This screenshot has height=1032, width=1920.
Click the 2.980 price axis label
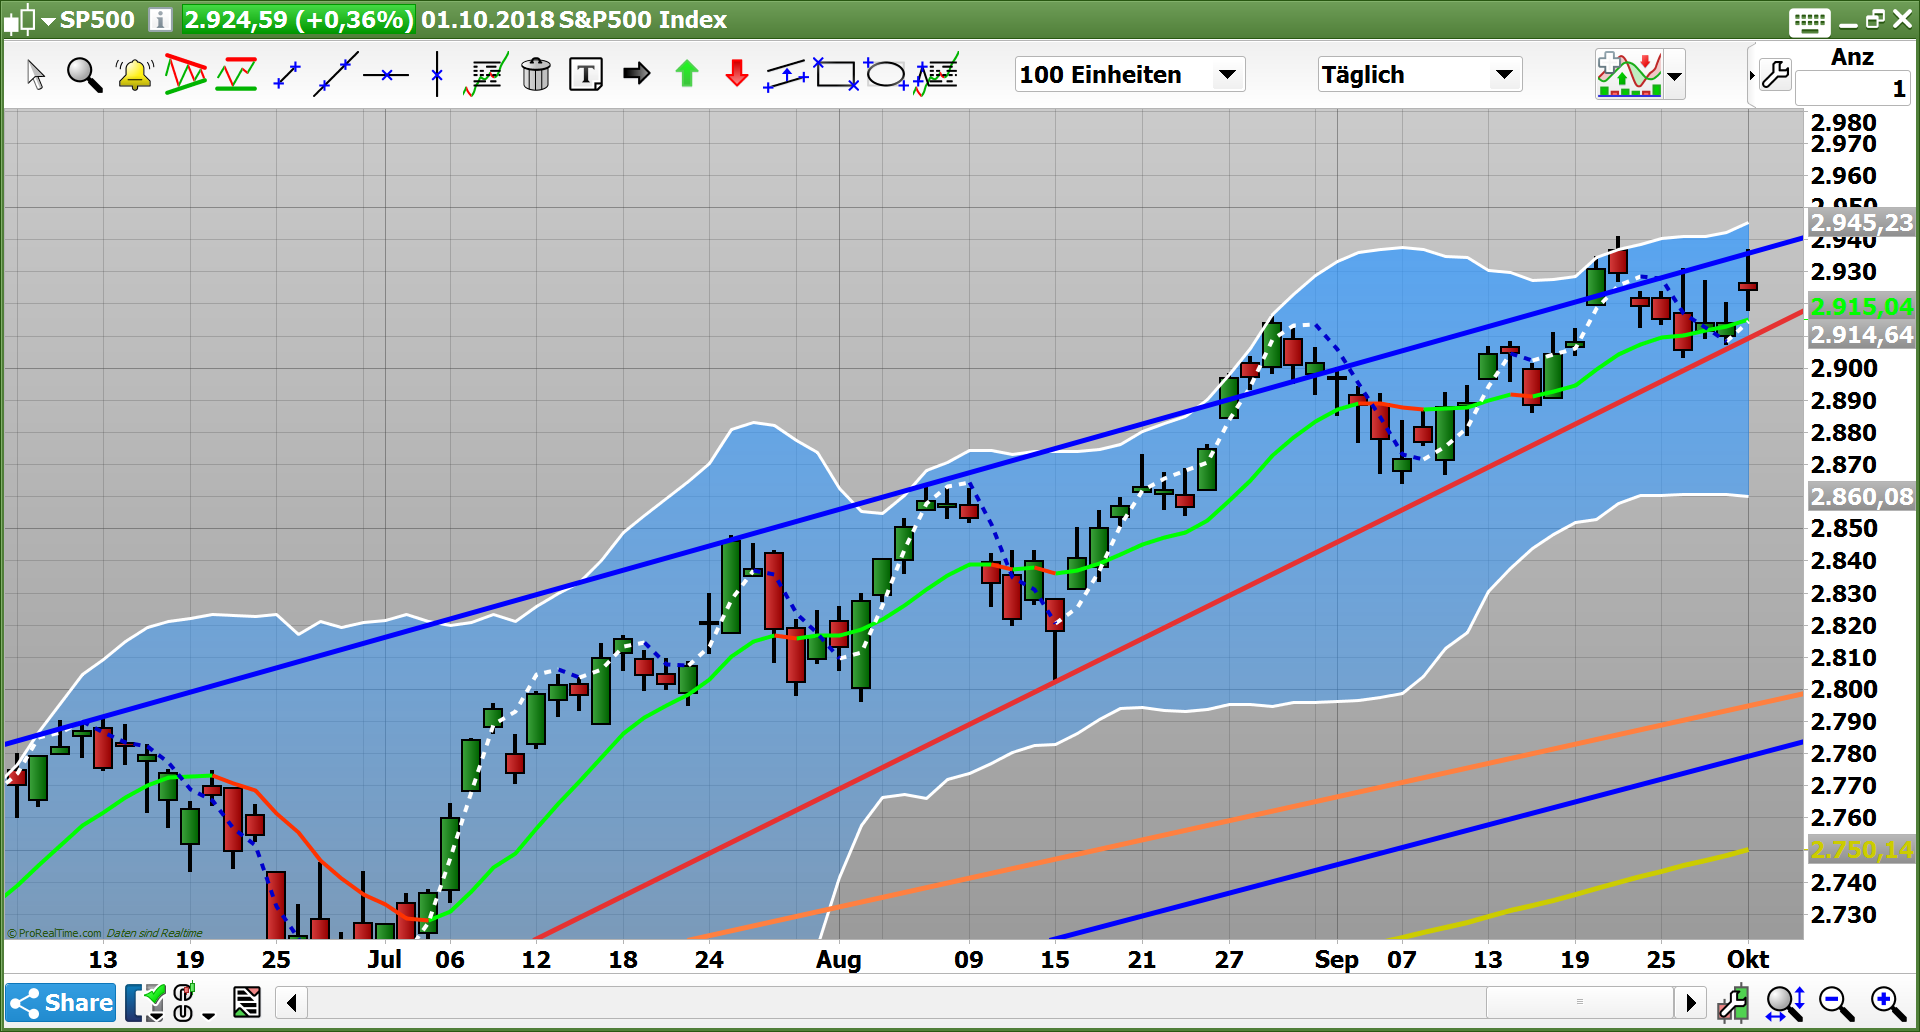coord(1843,123)
